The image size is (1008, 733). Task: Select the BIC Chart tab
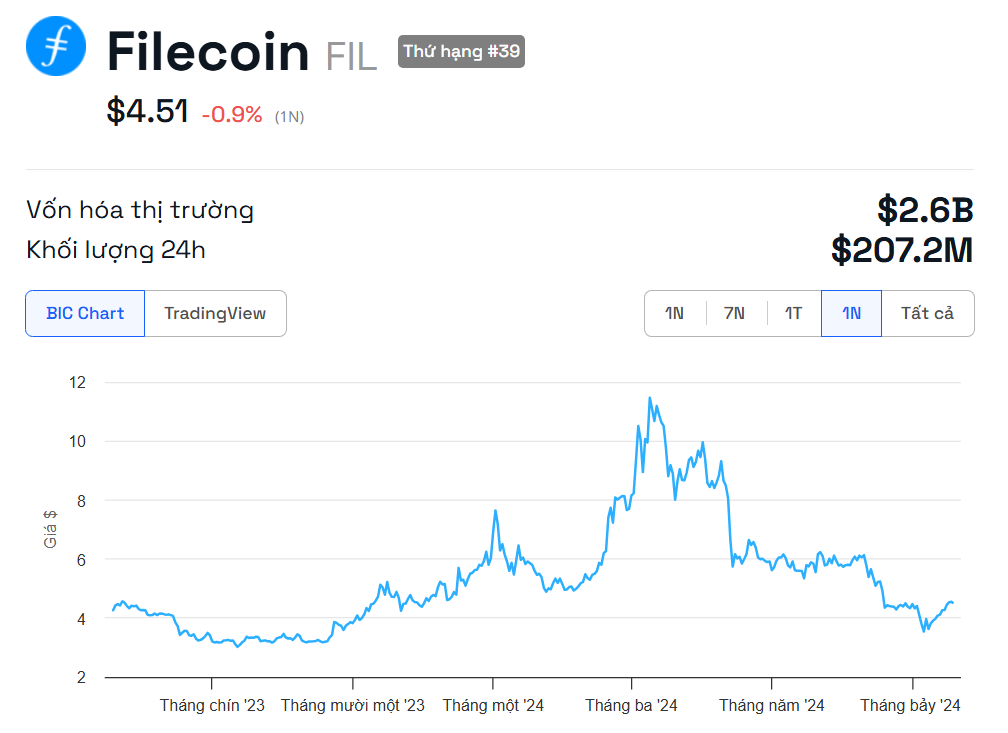[x=85, y=313]
